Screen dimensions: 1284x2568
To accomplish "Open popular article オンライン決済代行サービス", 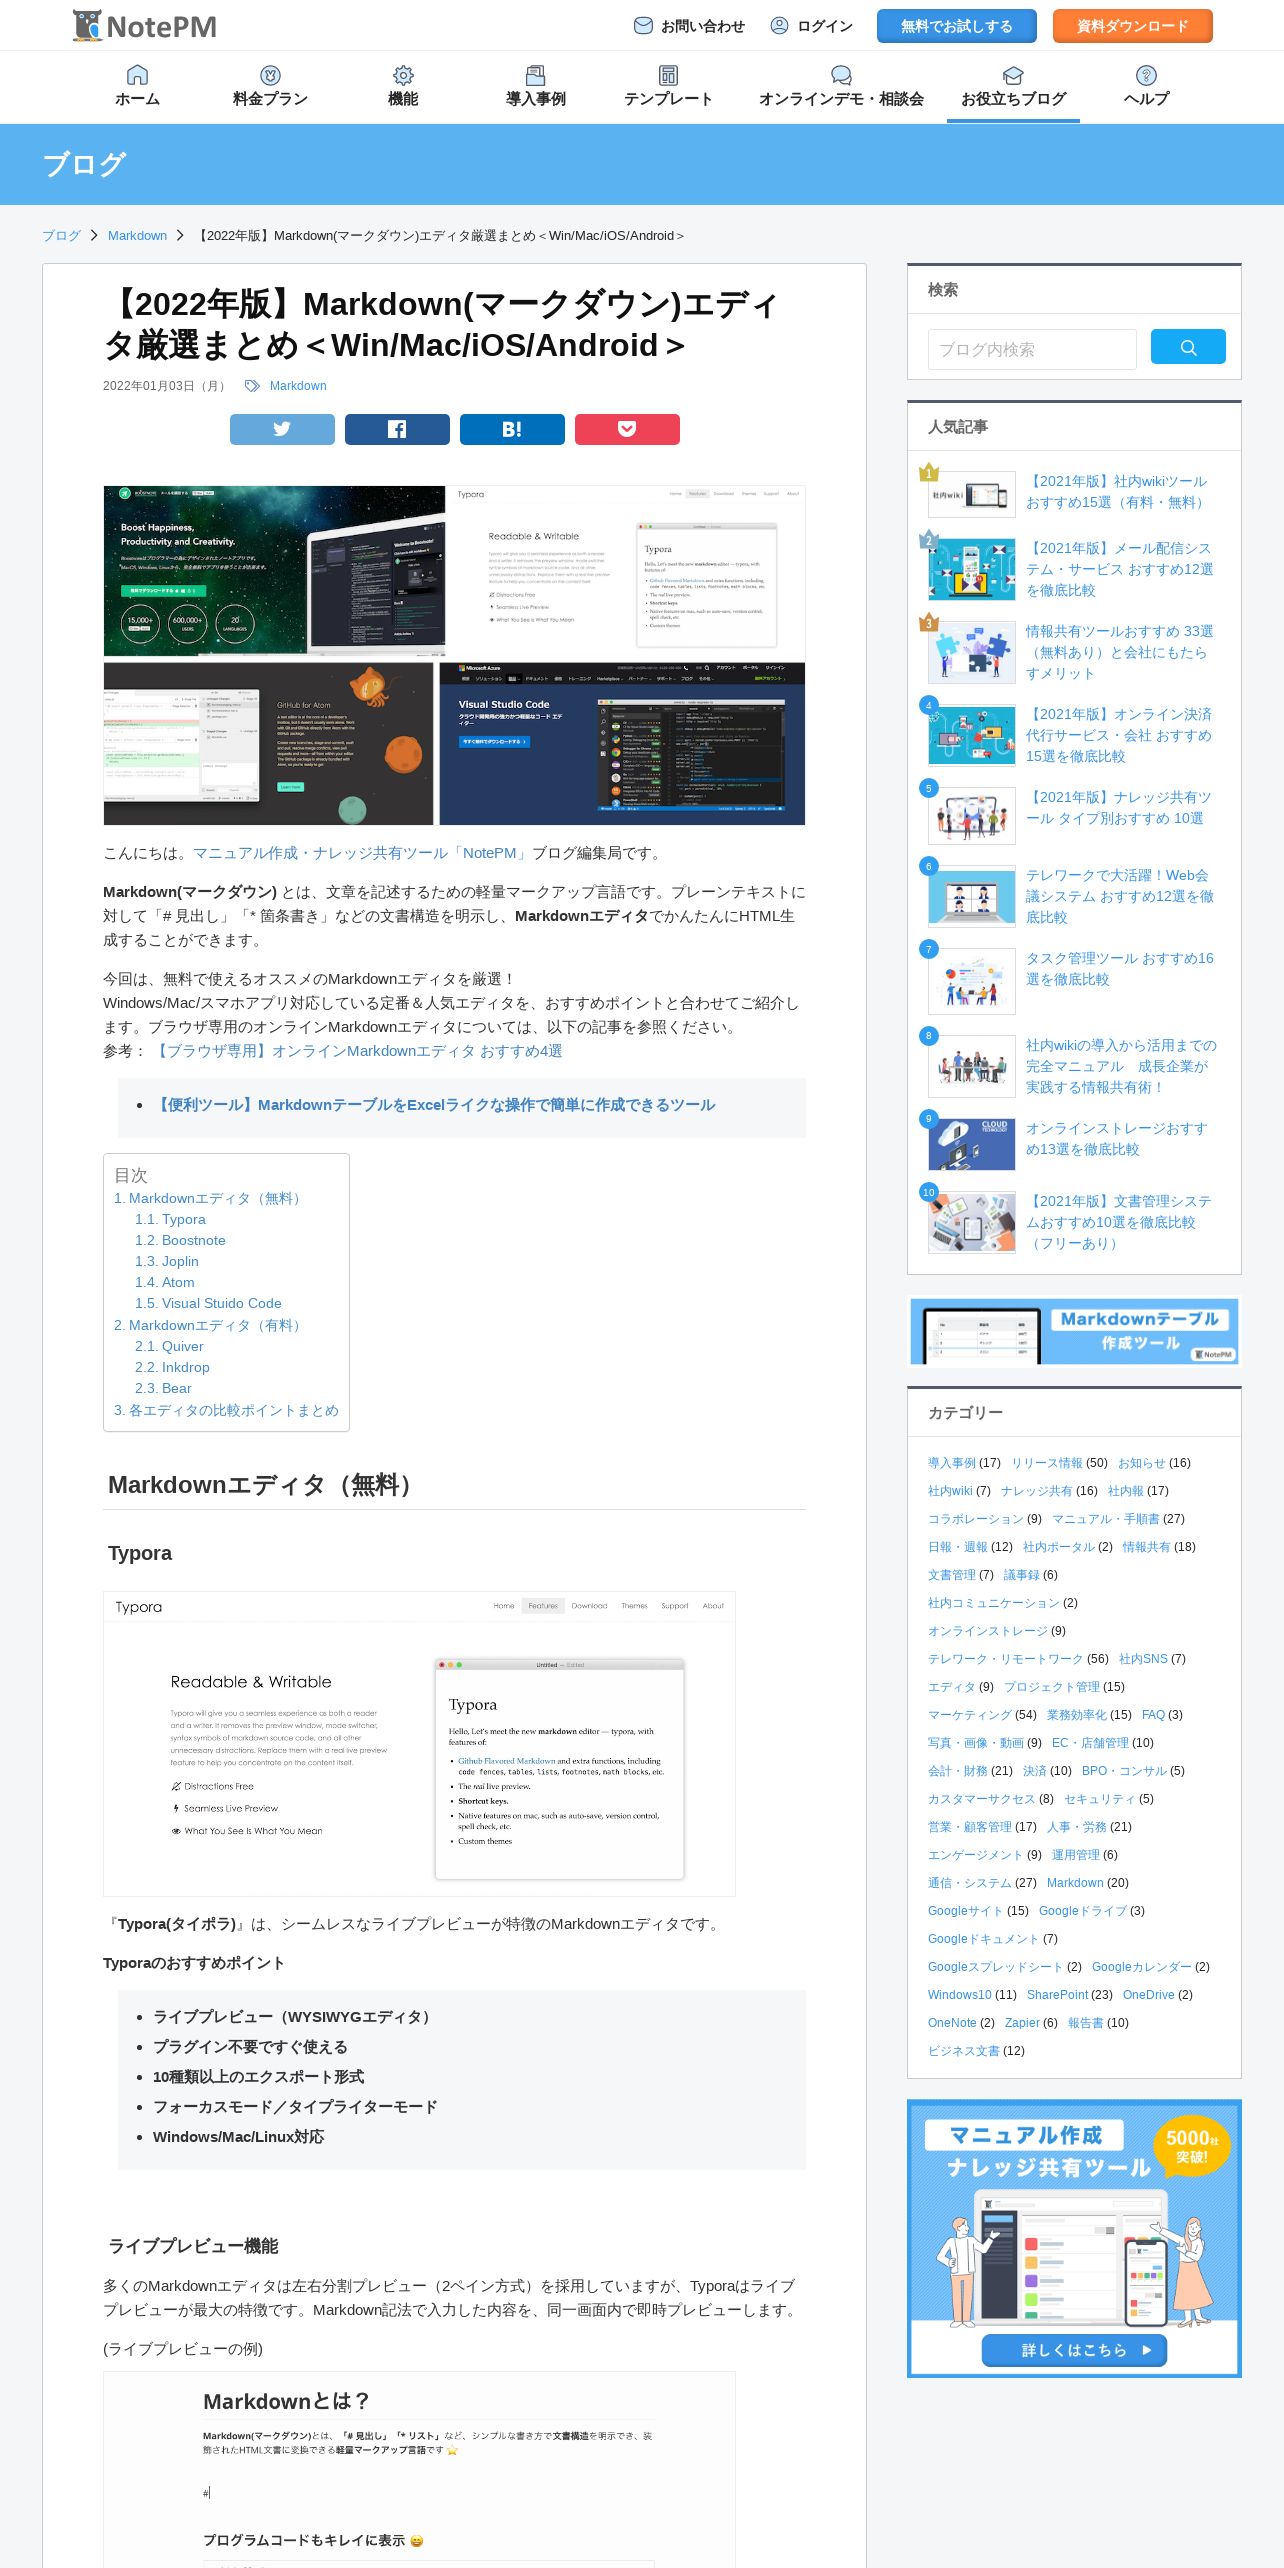I will pos(1119,735).
